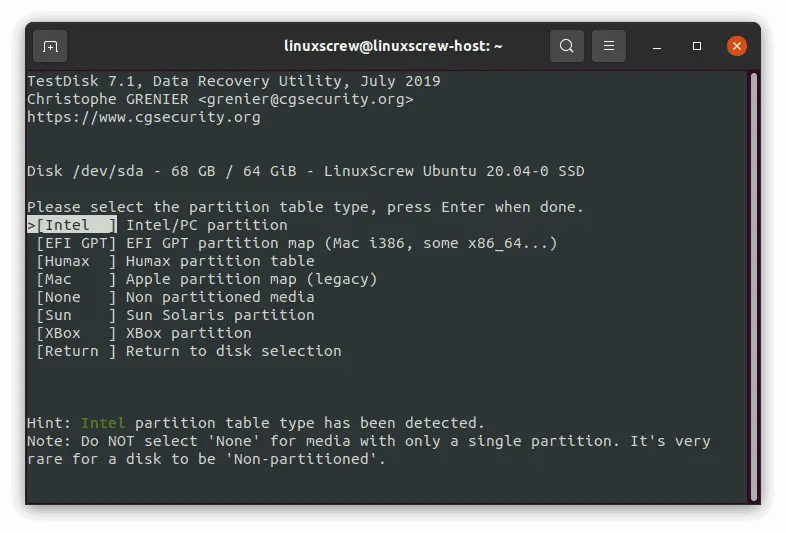Maximize the terminal window
The height and width of the screenshot is (533, 786).
tap(697, 46)
